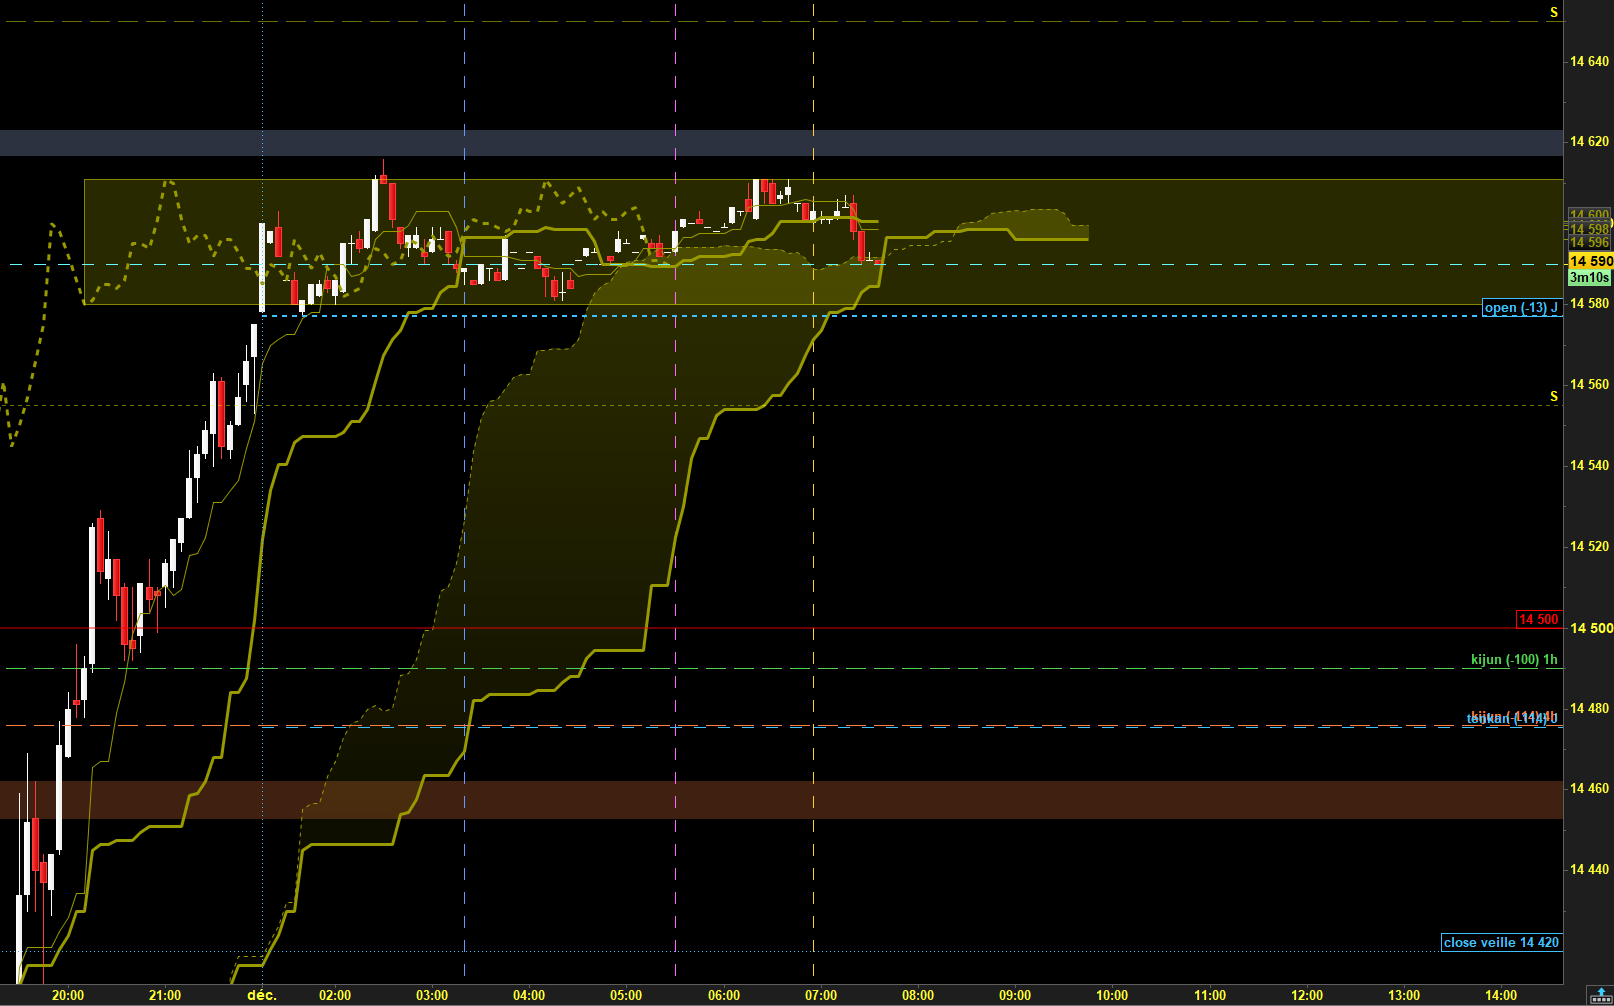Image resolution: width=1614 pixels, height=1006 pixels.
Task: Select the red 14 500 line label
Action: 1538,619
